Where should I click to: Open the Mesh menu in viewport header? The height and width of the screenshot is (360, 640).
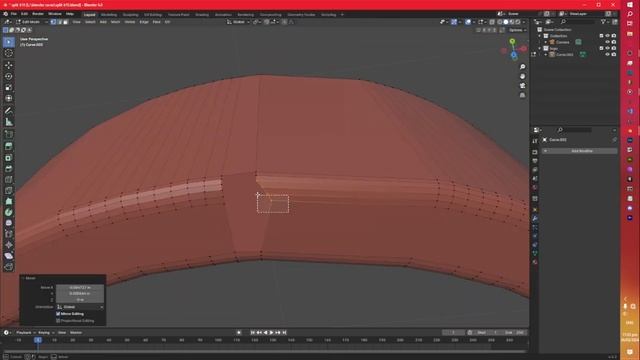click(116, 22)
